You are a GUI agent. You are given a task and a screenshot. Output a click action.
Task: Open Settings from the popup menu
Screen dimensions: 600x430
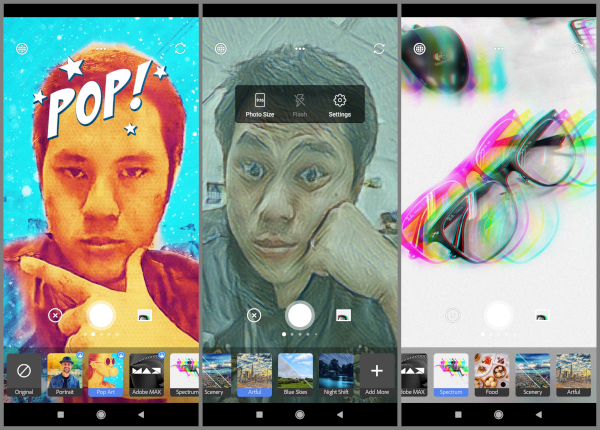click(340, 104)
